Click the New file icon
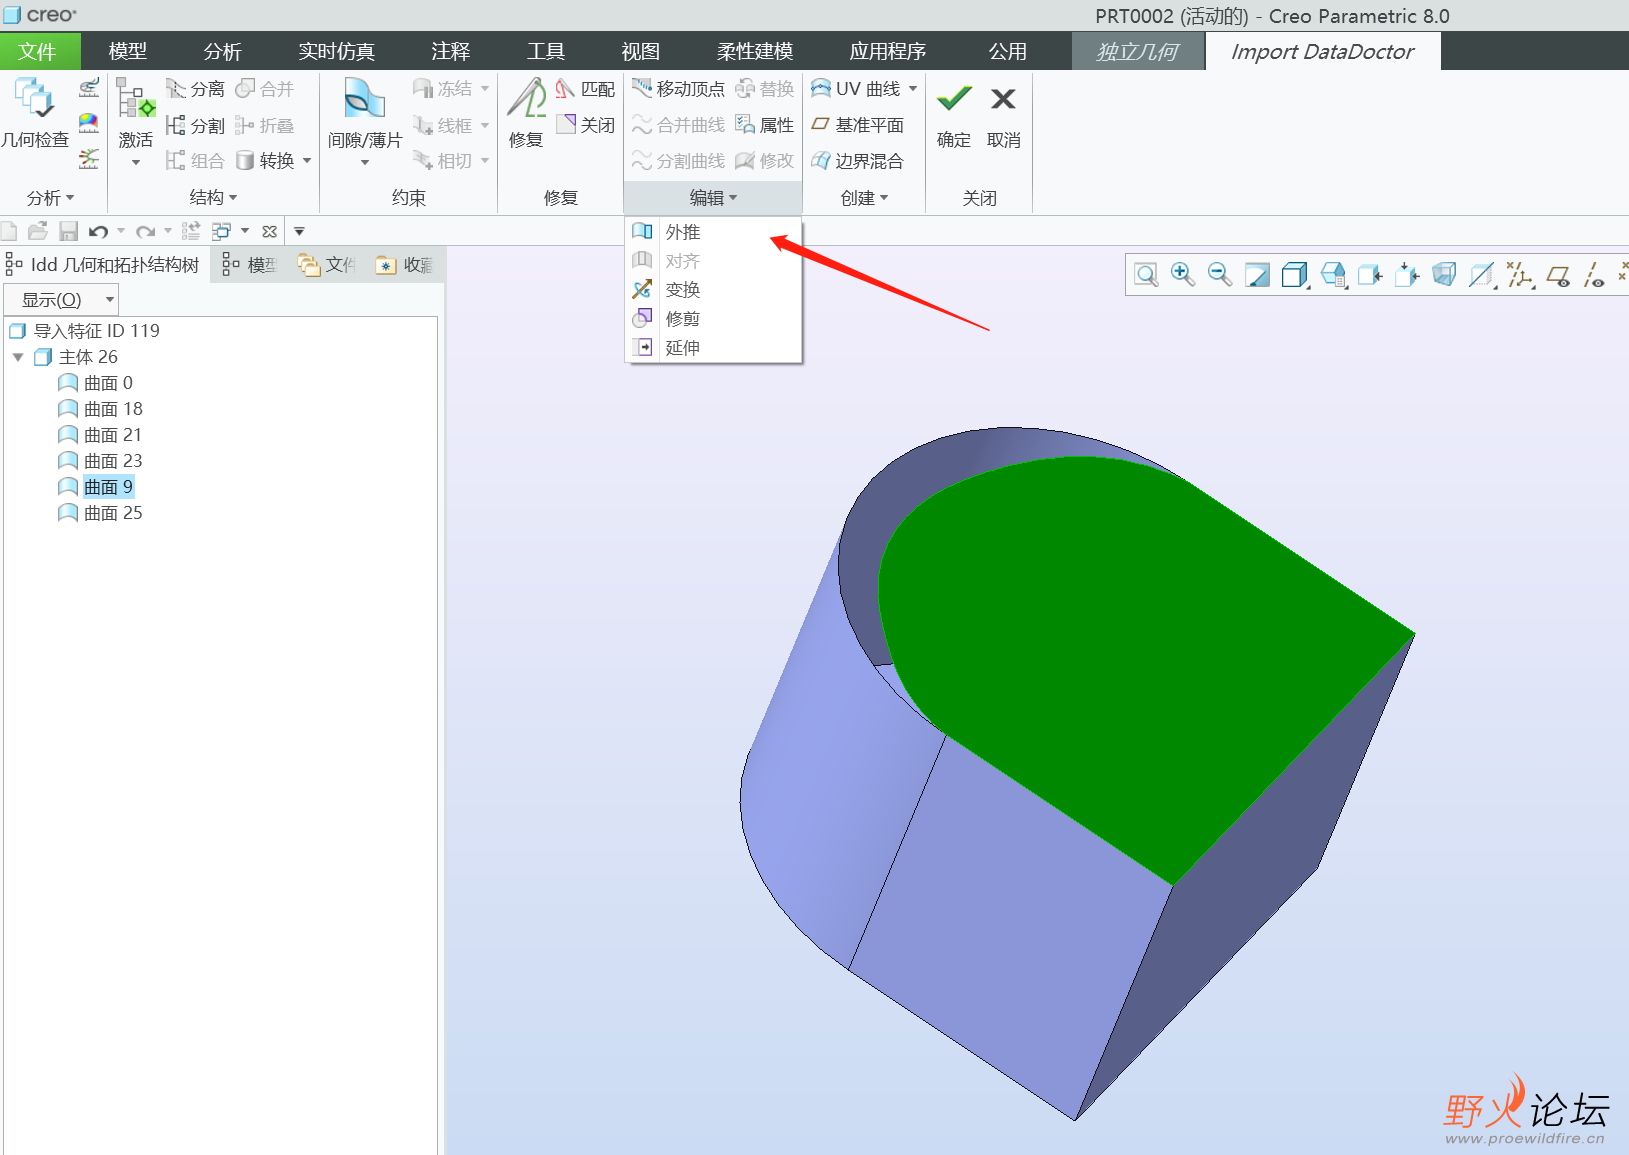 tap(9, 232)
